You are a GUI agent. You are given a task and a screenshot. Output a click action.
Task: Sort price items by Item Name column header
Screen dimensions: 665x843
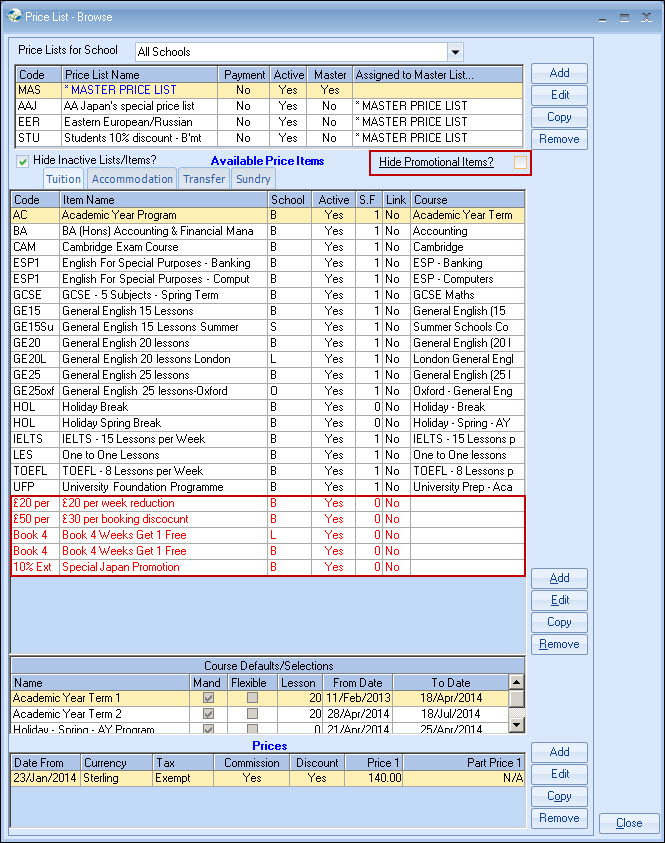(163, 200)
